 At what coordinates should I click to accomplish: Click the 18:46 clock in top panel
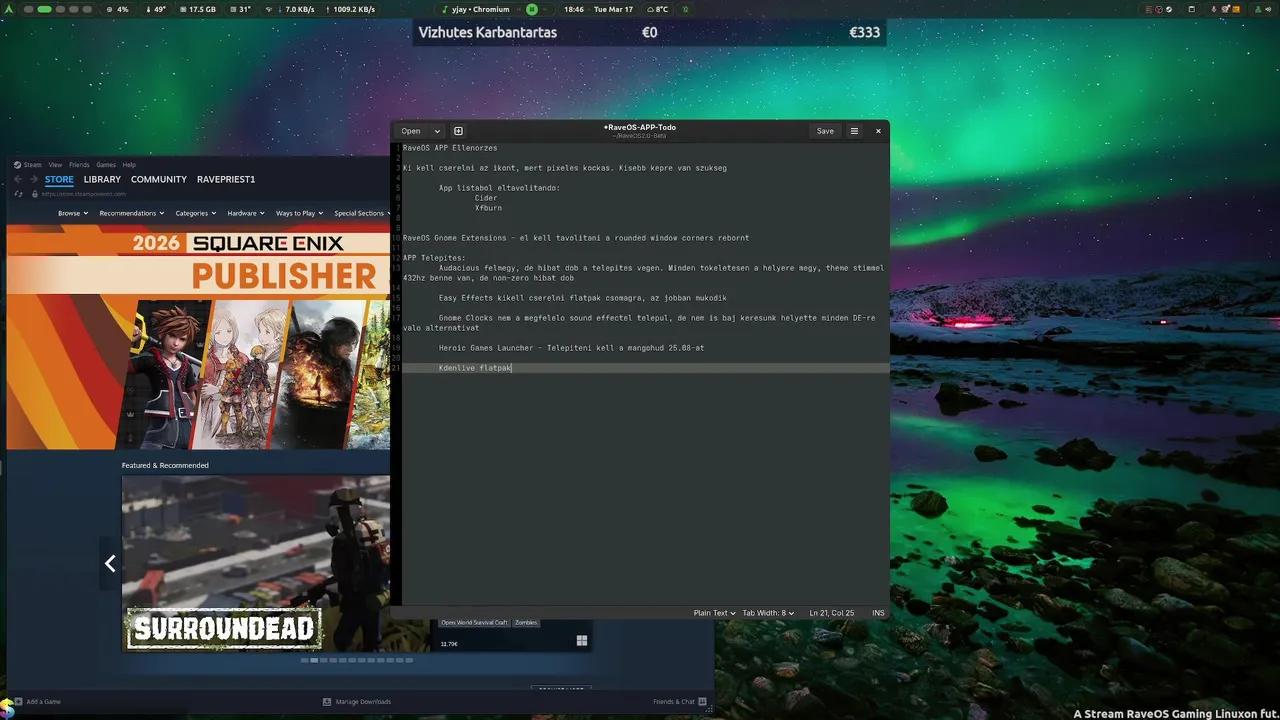coord(574,9)
